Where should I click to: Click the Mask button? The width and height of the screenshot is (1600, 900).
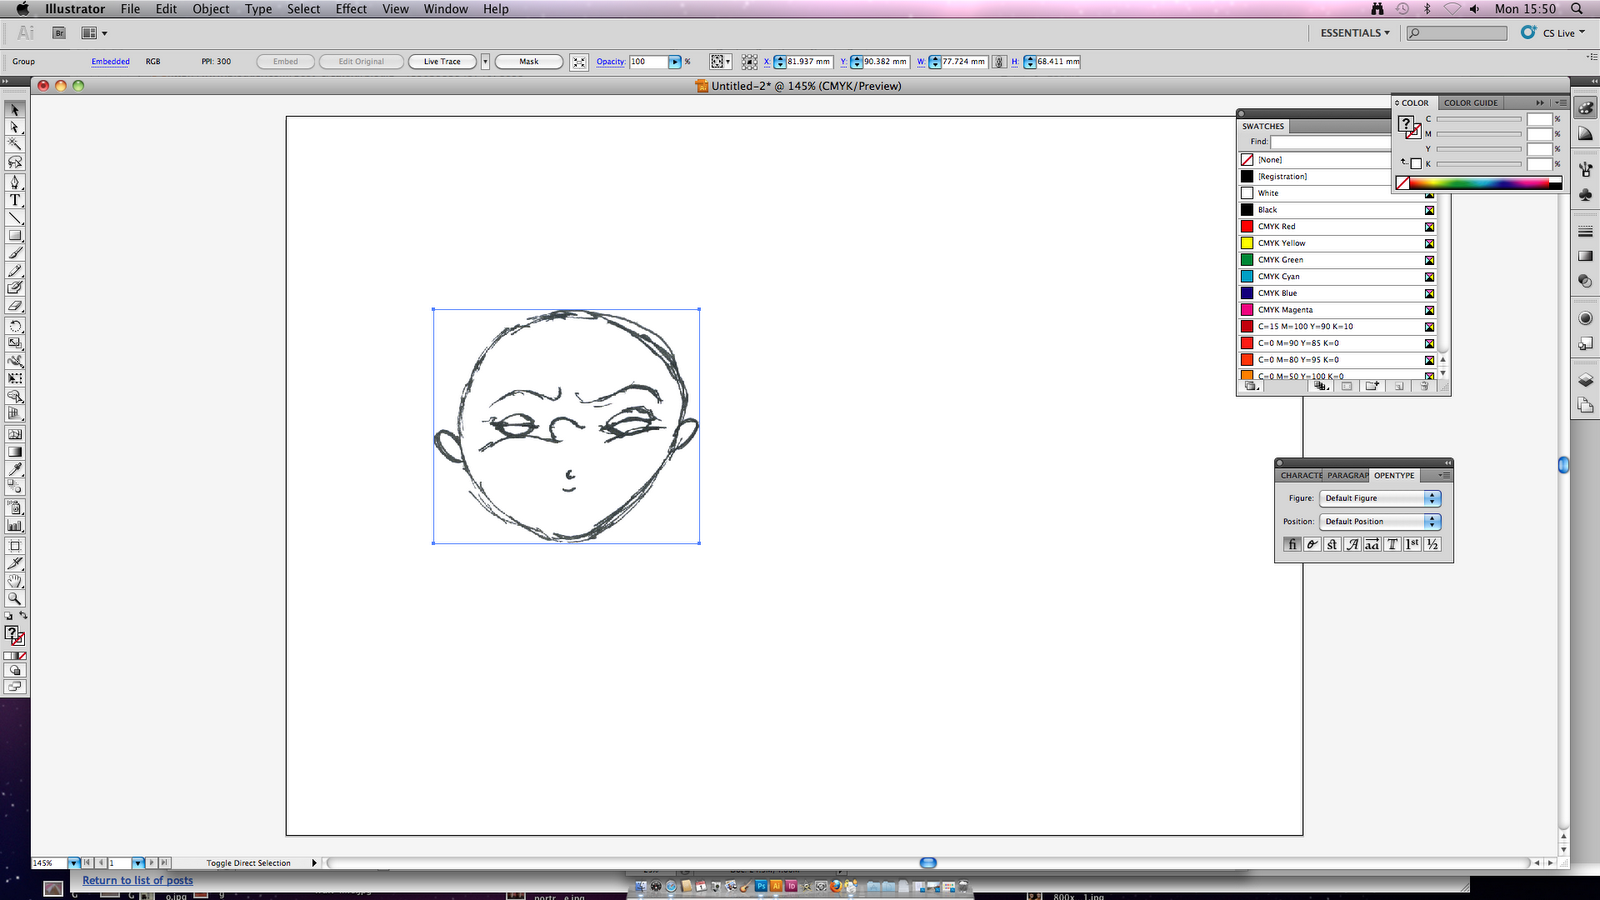(528, 61)
